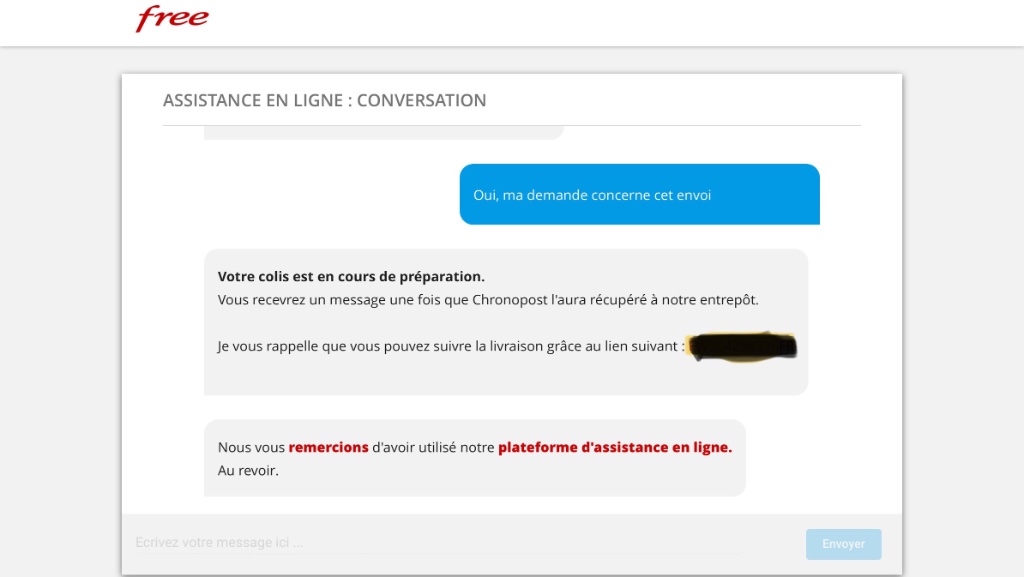Click the partially hidden message bubble at top
Screen dimensions: 1024x577
tap(383, 133)
